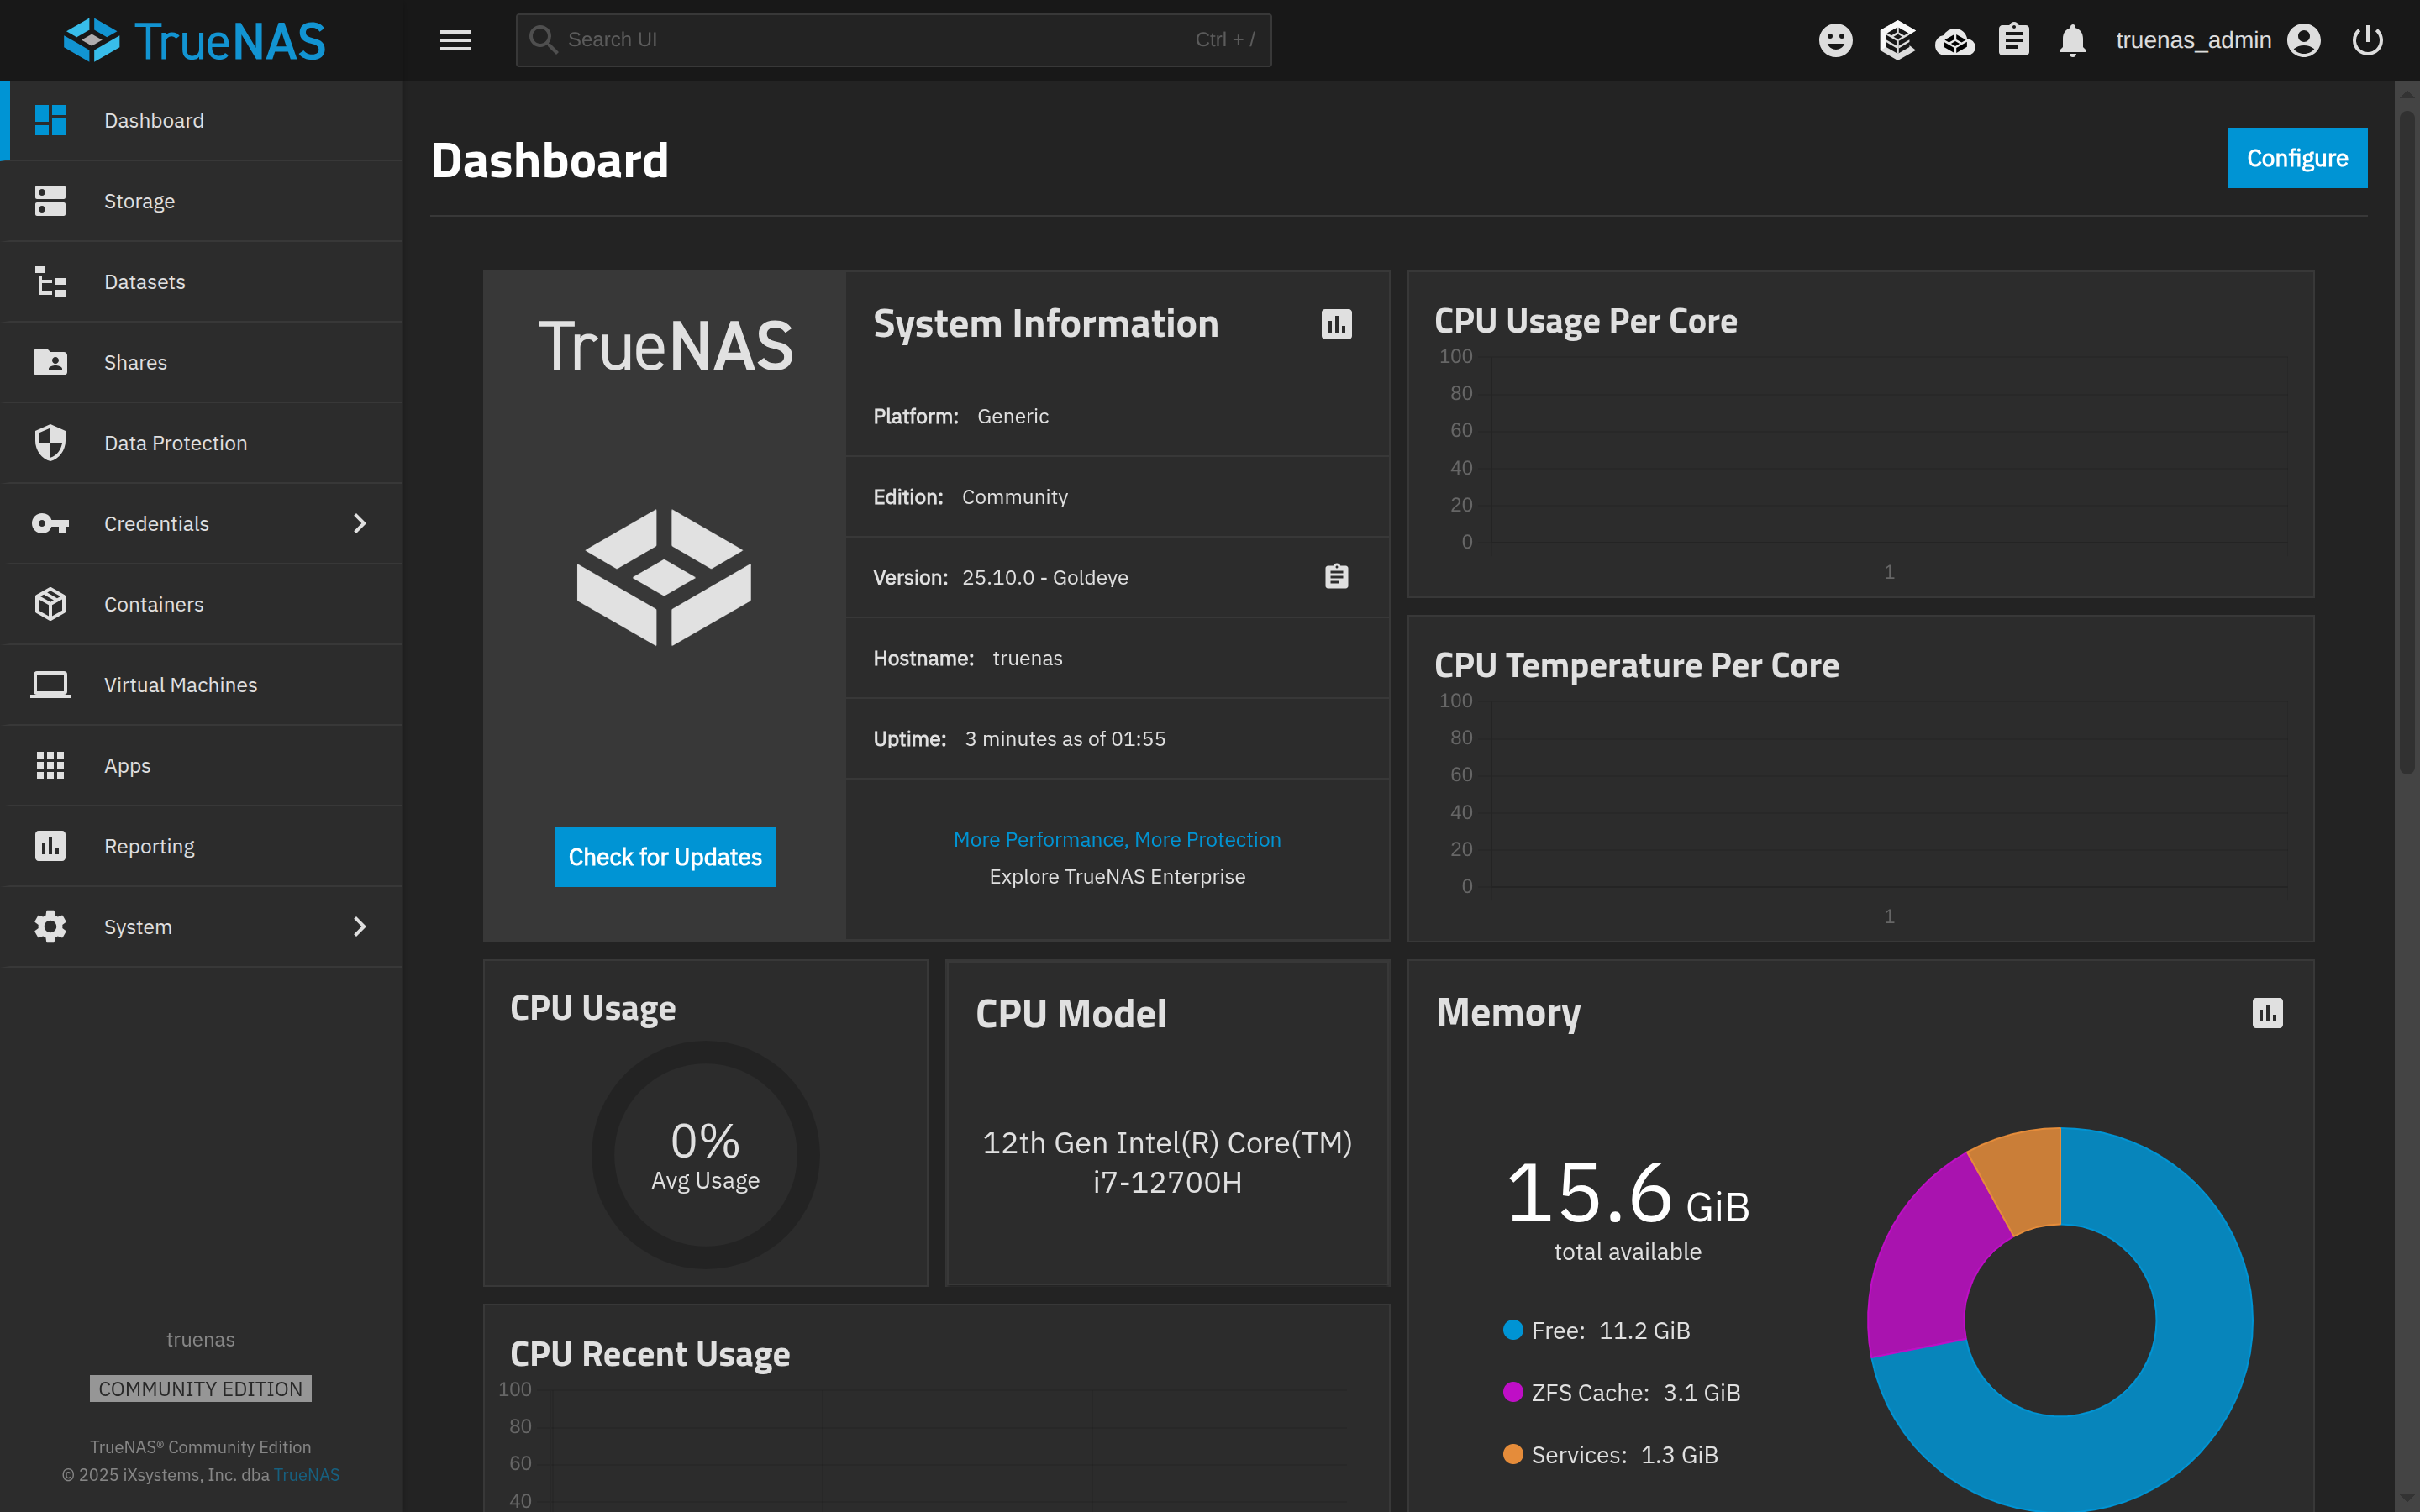This screenshot has width=2420, height=1512.
Task: Click the System gear icon
Action: (x=50, y=927)
